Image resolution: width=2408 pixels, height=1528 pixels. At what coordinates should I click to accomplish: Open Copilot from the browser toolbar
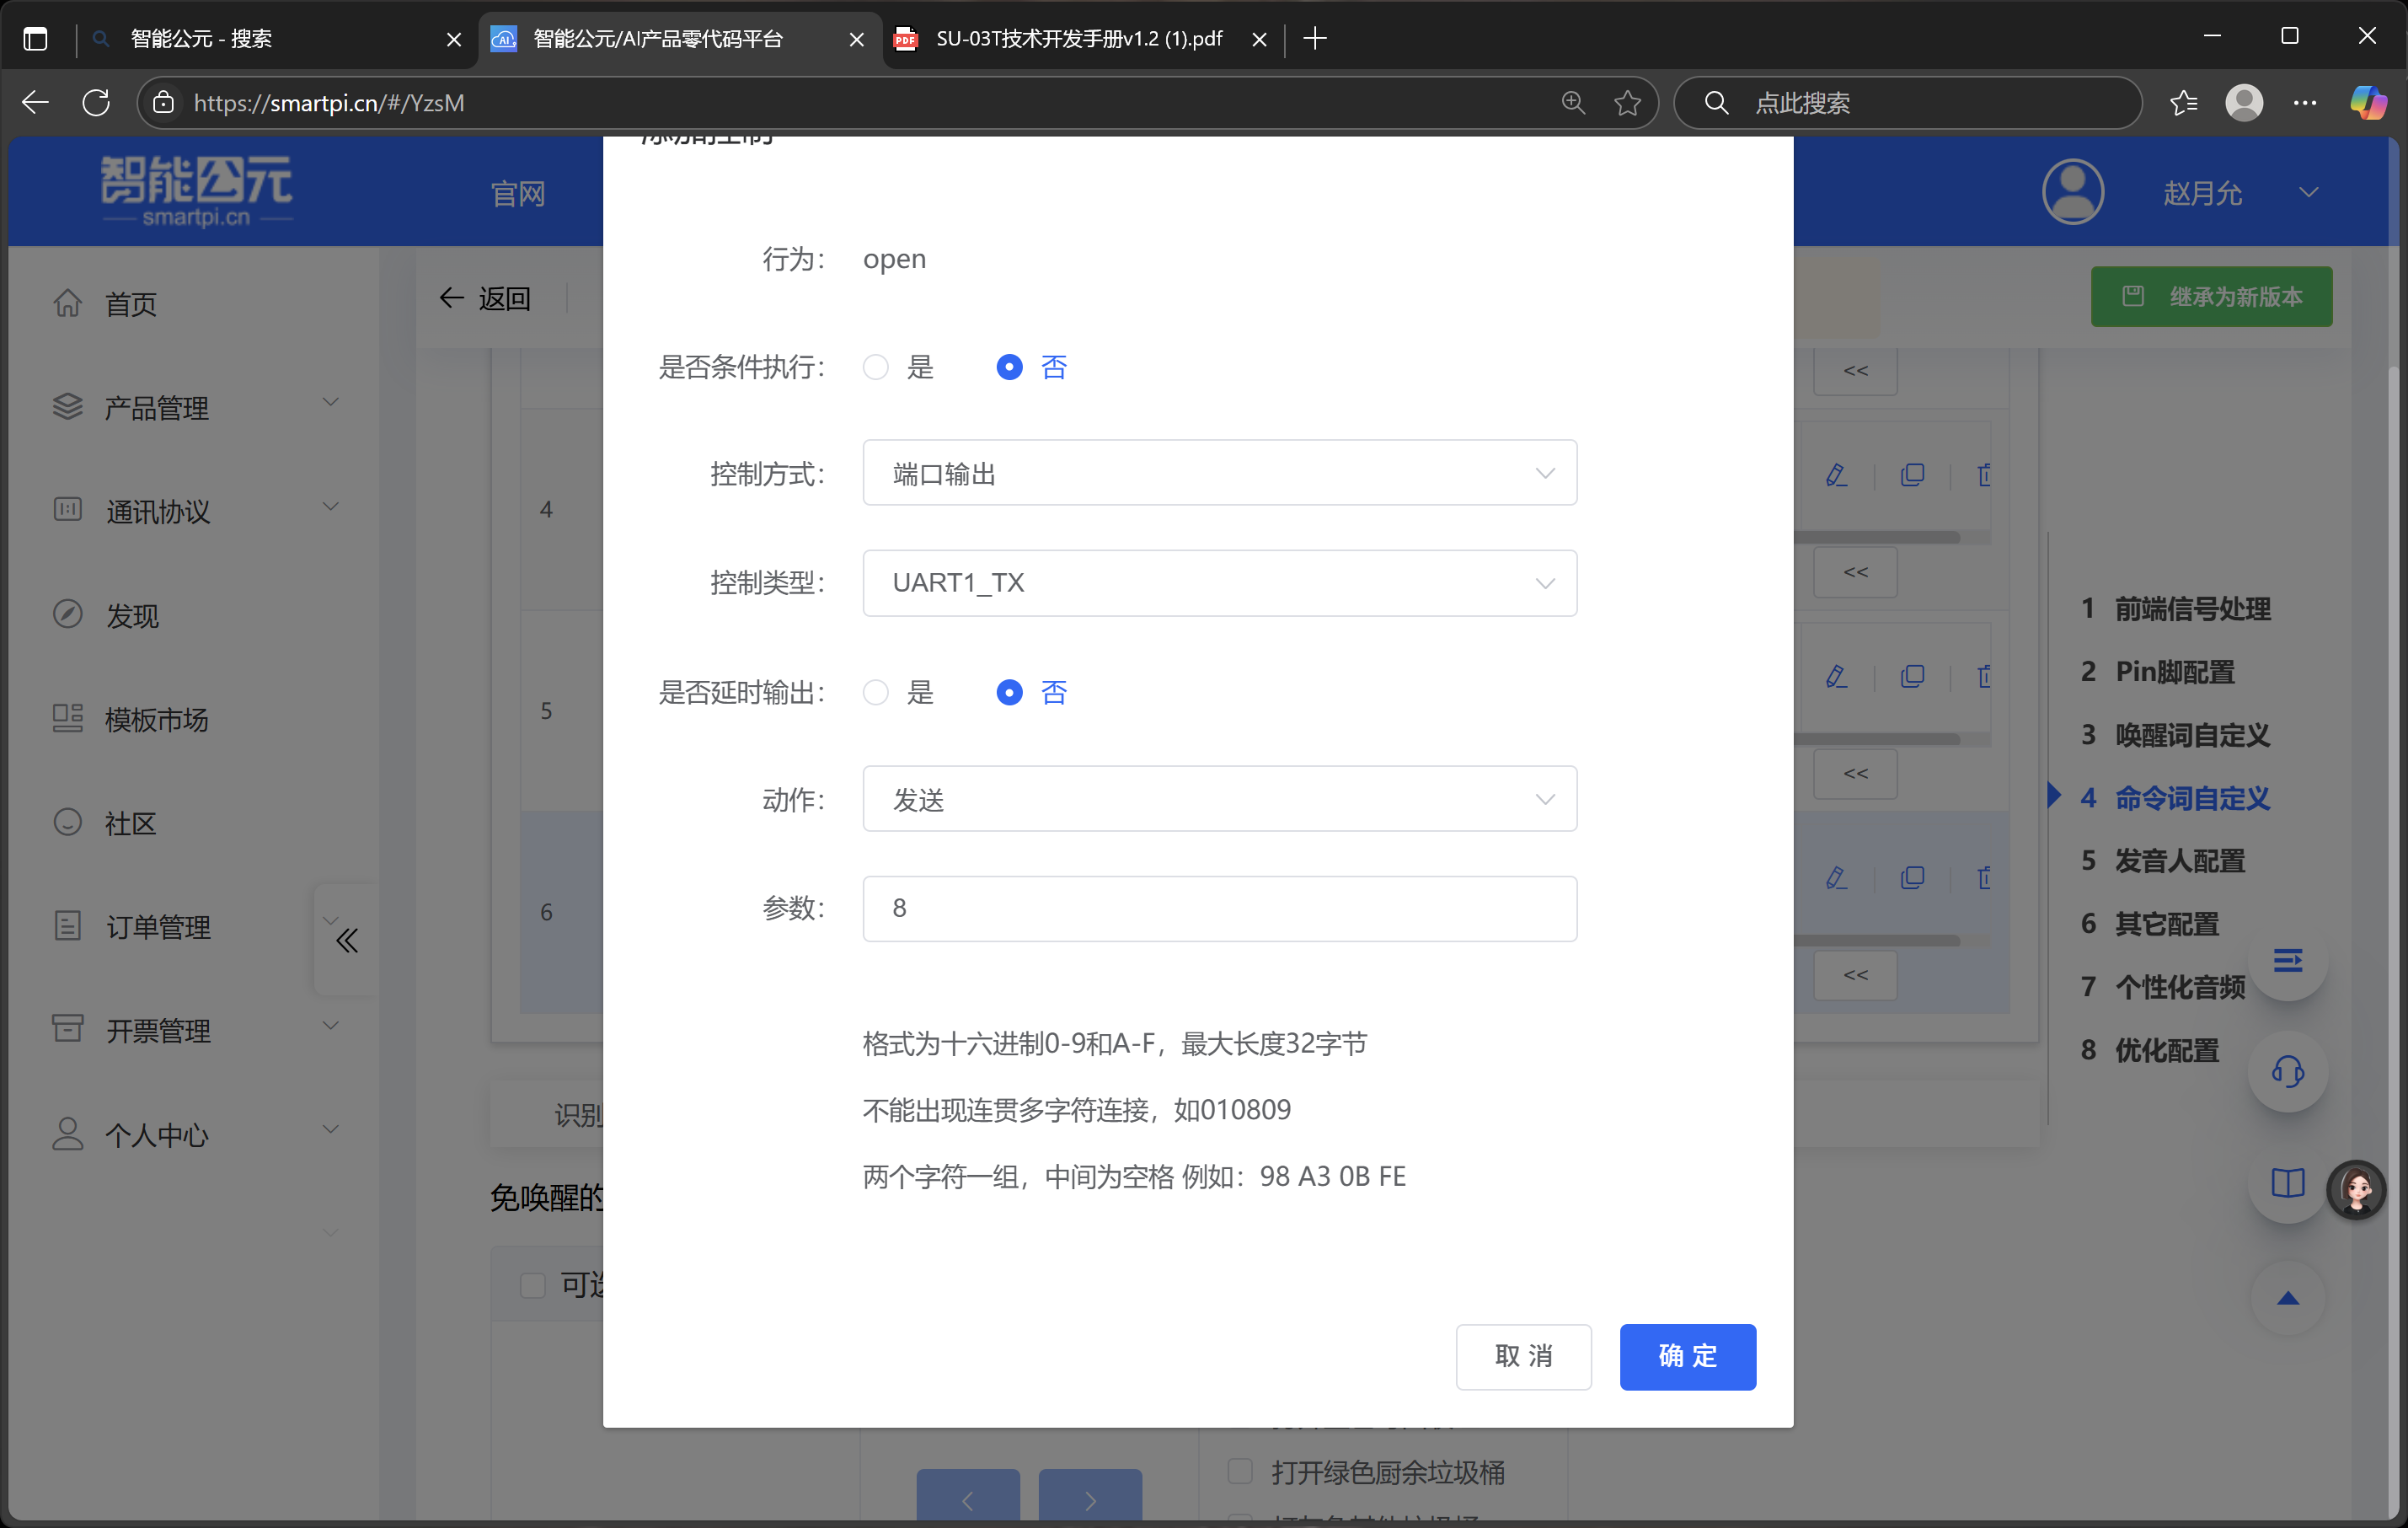pyautogui.click(x=2368, y=102)
